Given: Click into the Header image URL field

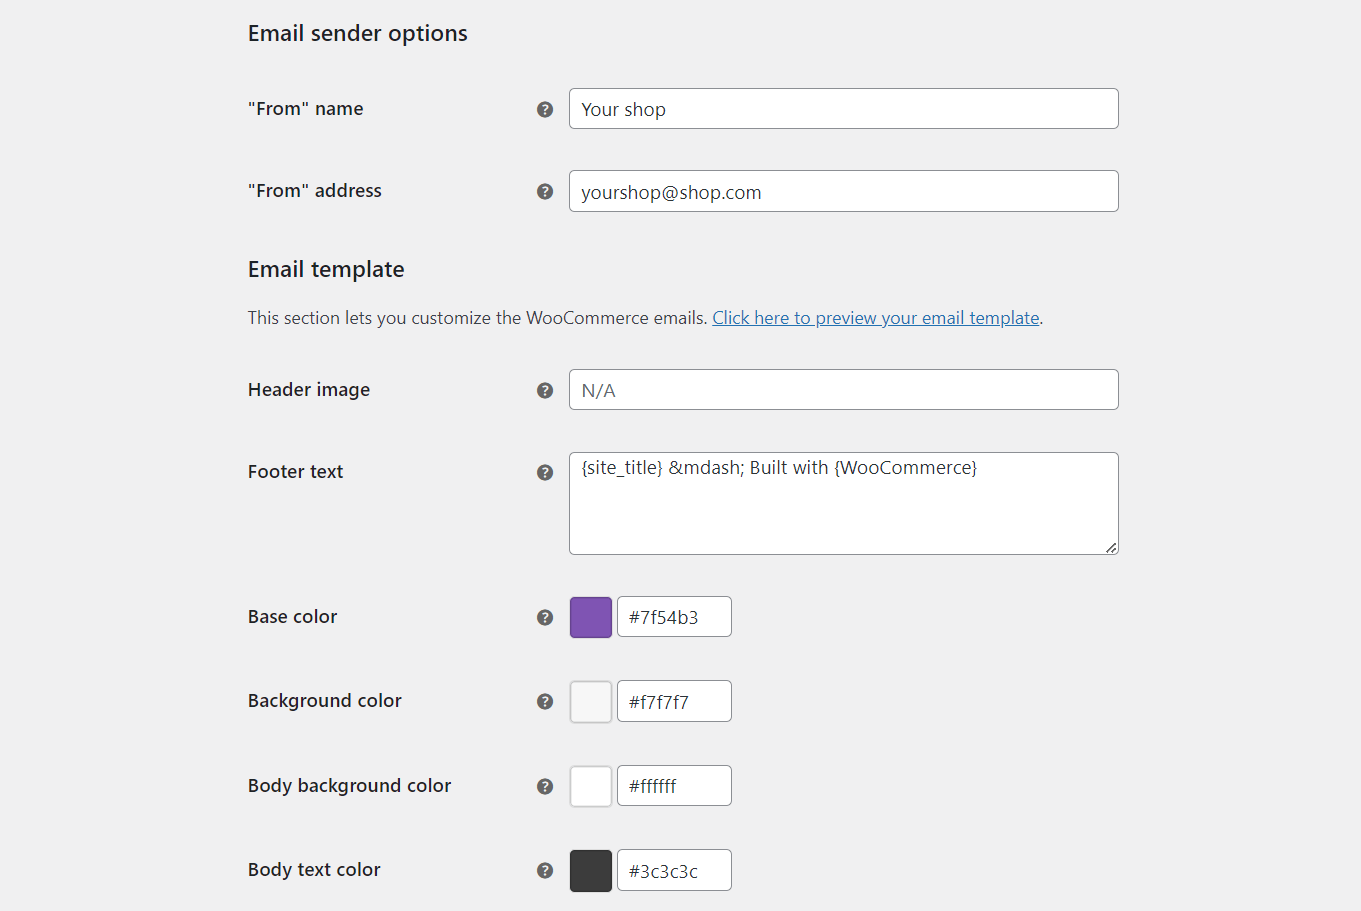Looking at the screenshot, I should (x=844, y=389).
